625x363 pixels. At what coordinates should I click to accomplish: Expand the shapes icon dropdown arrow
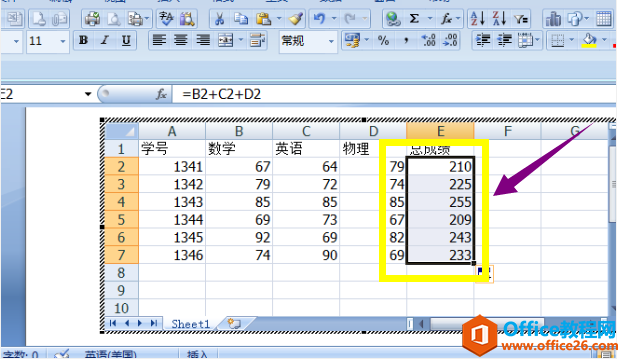586,19
